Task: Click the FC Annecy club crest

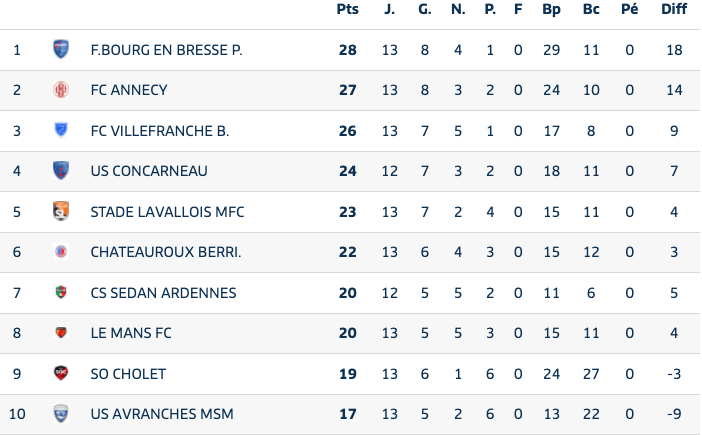Action: point(61,90)
